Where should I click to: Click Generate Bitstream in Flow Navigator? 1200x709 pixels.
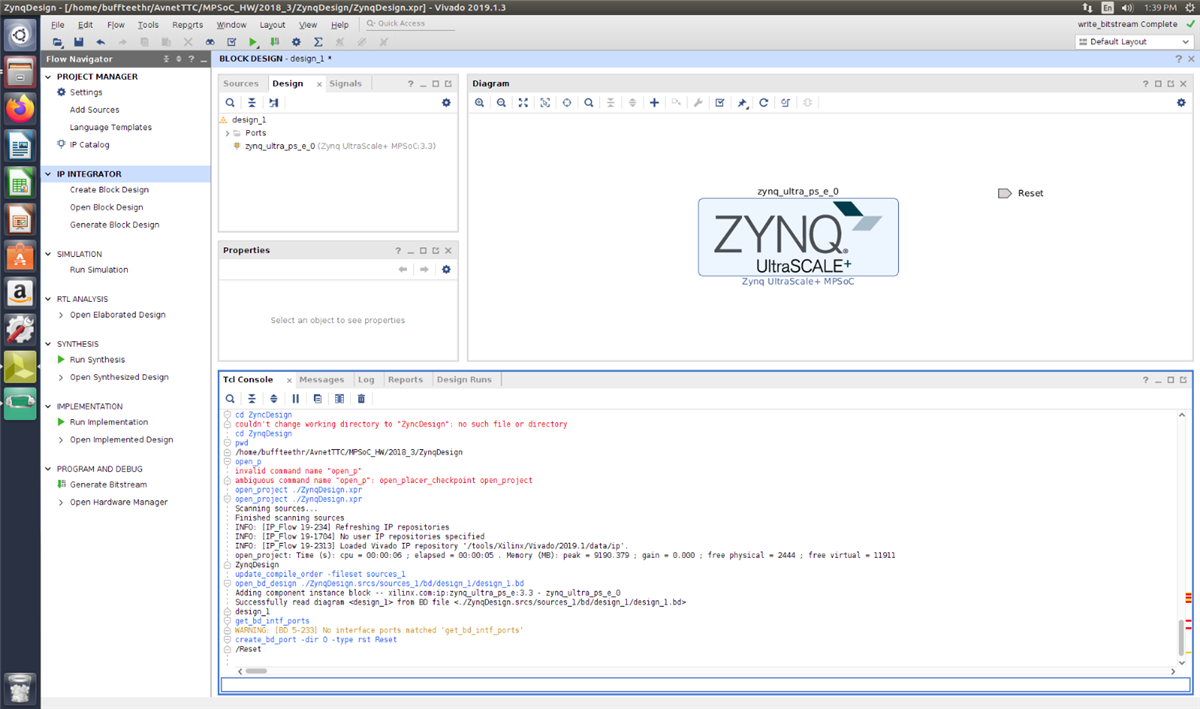[108, 485]
